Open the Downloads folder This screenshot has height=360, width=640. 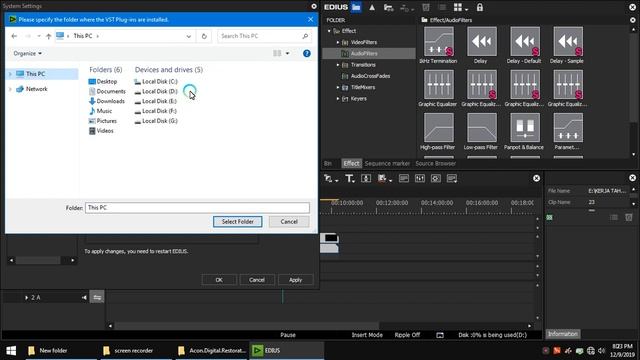[x=107, y=101]
